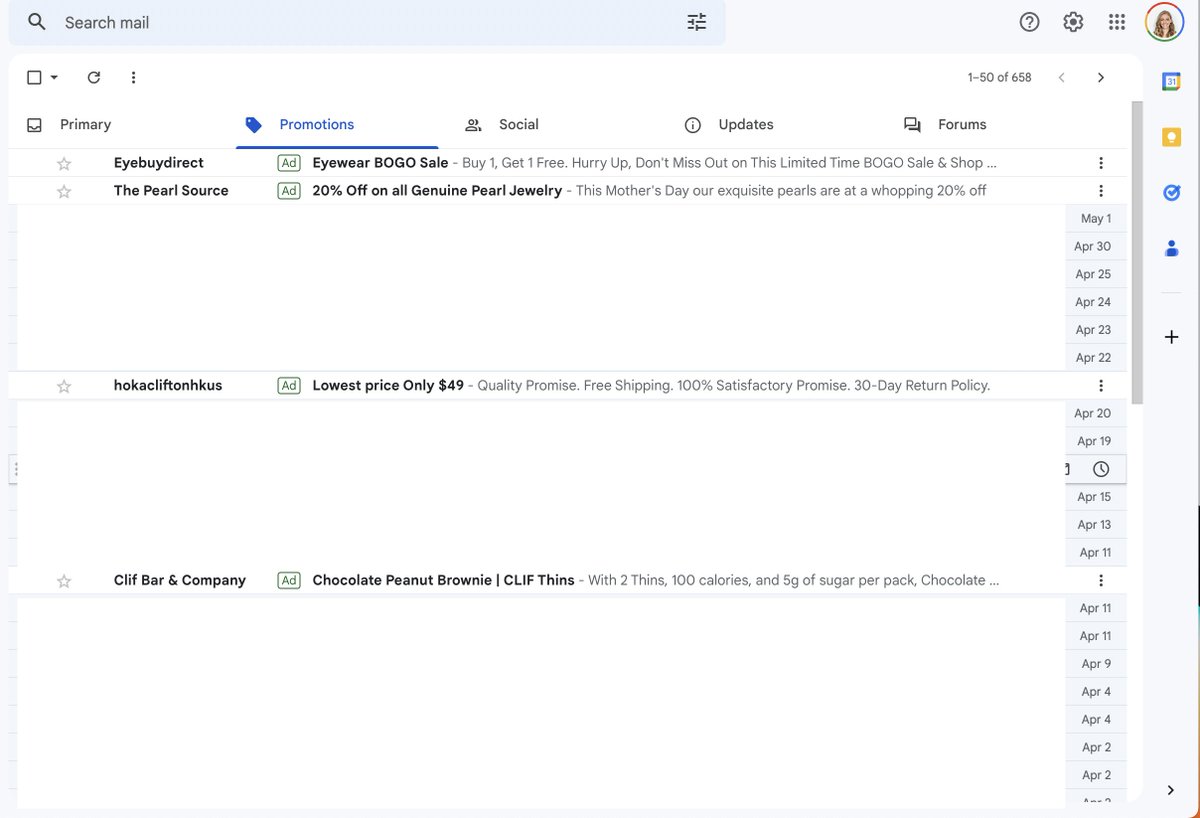This screenshot has height=818, width=1200.
Task: Click sender name hokacliftonhkus
Action: point(168,386)
